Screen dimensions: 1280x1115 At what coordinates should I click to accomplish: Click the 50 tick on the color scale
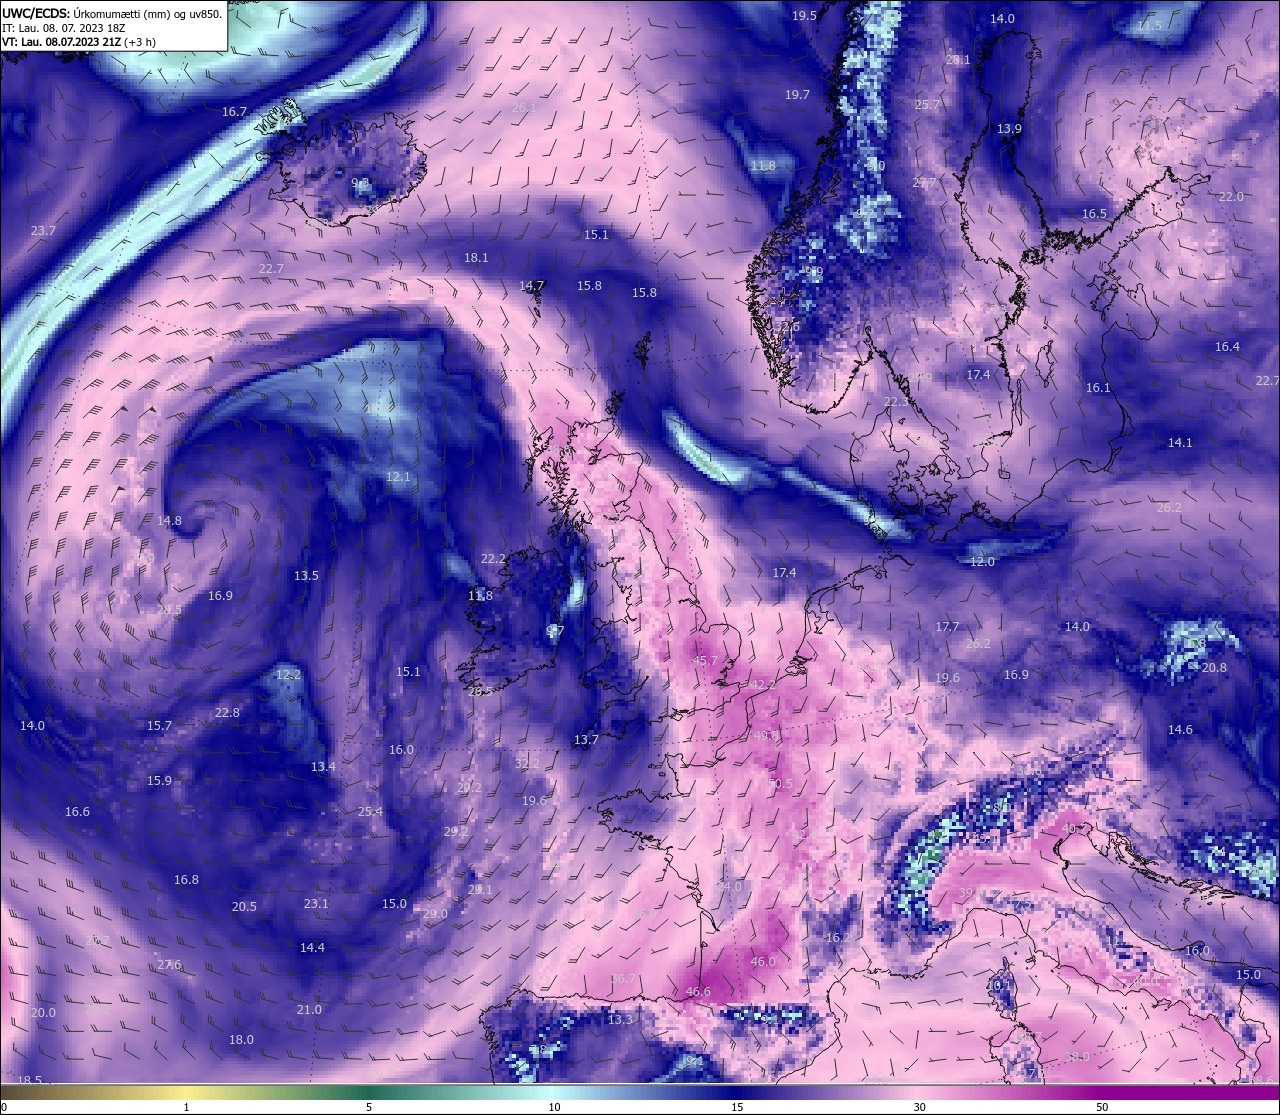(x=1102, y=1107)
